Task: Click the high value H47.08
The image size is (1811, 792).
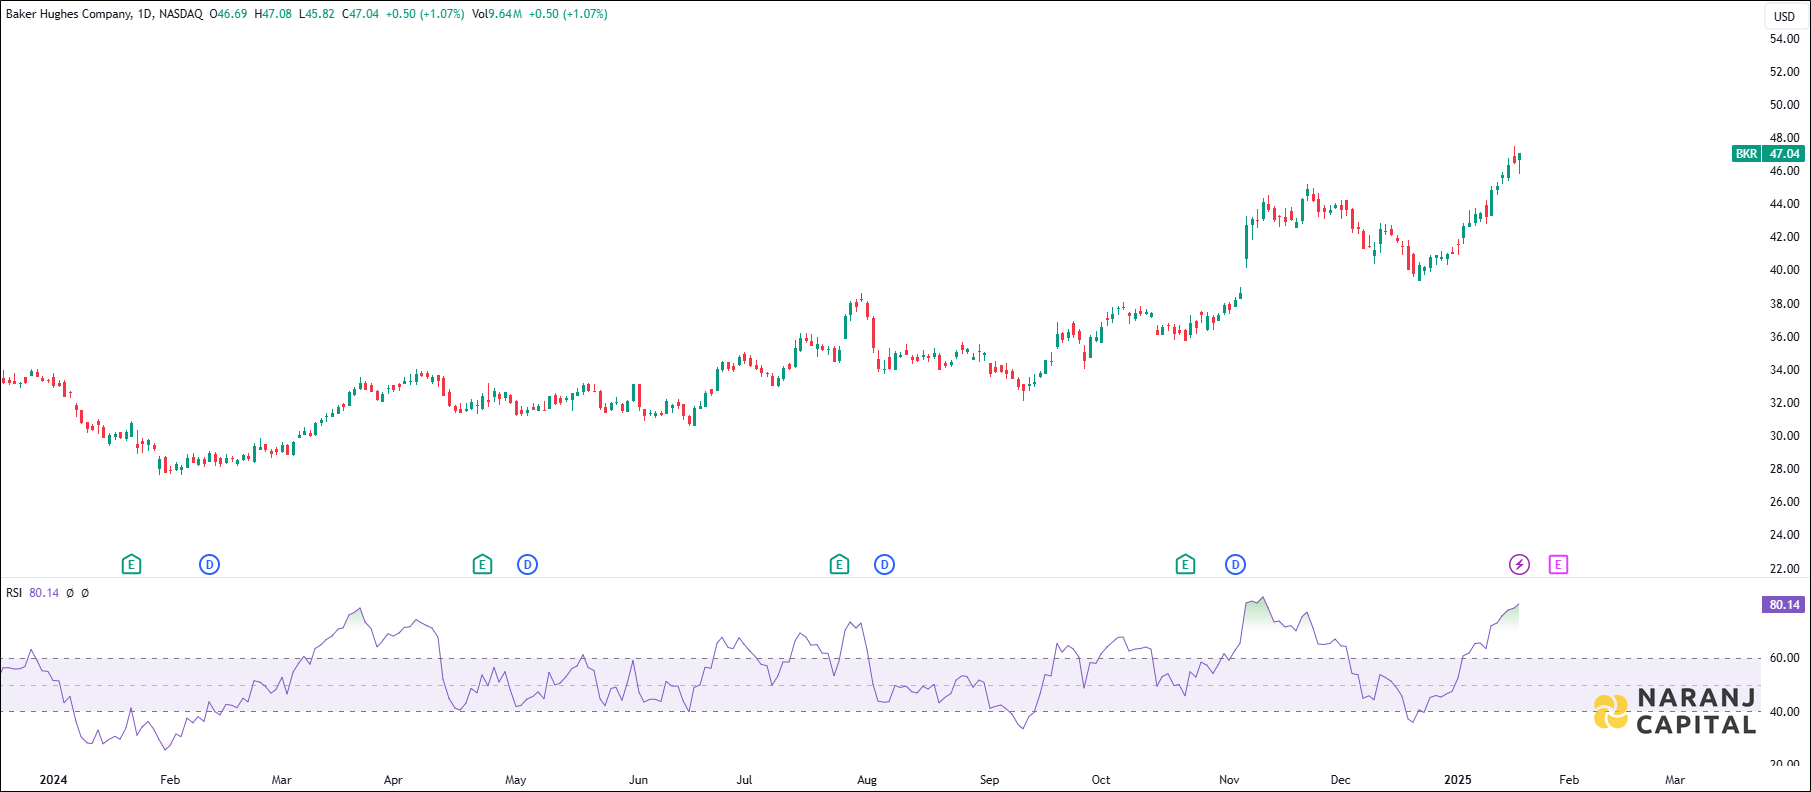Action: [x=273, y=14]
